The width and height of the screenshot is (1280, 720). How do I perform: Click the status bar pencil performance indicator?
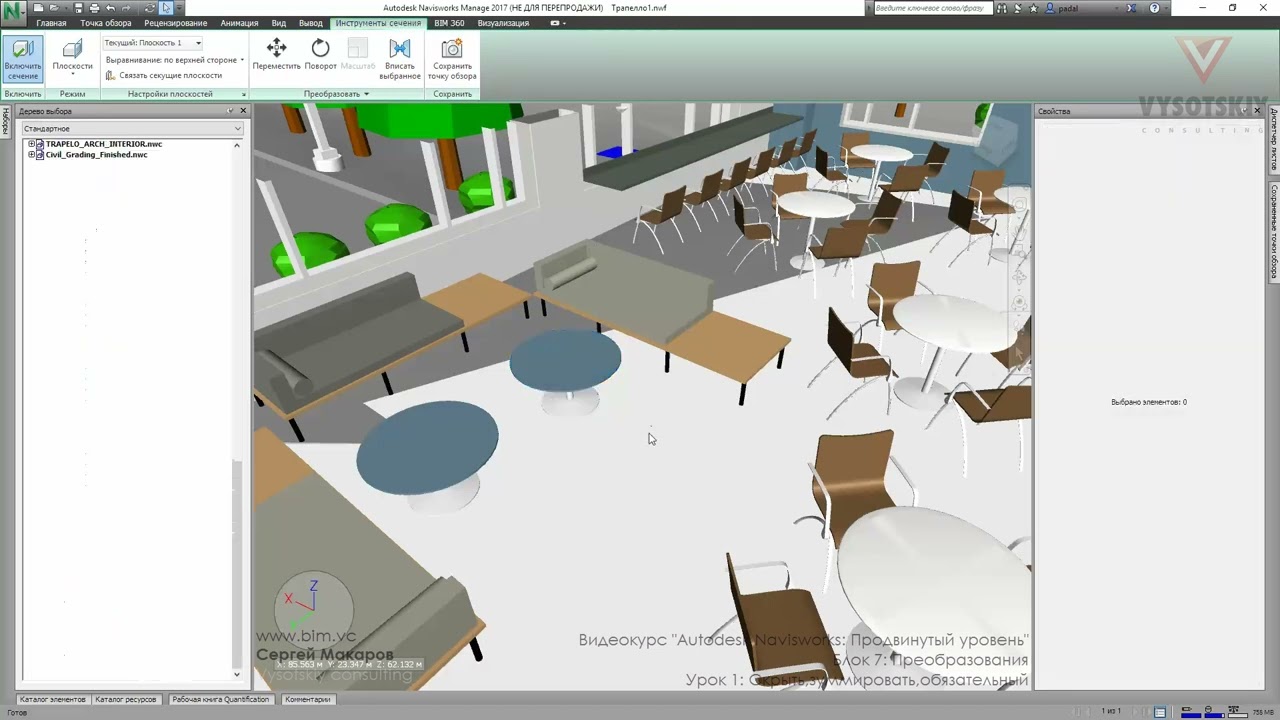click(1191, 712)
